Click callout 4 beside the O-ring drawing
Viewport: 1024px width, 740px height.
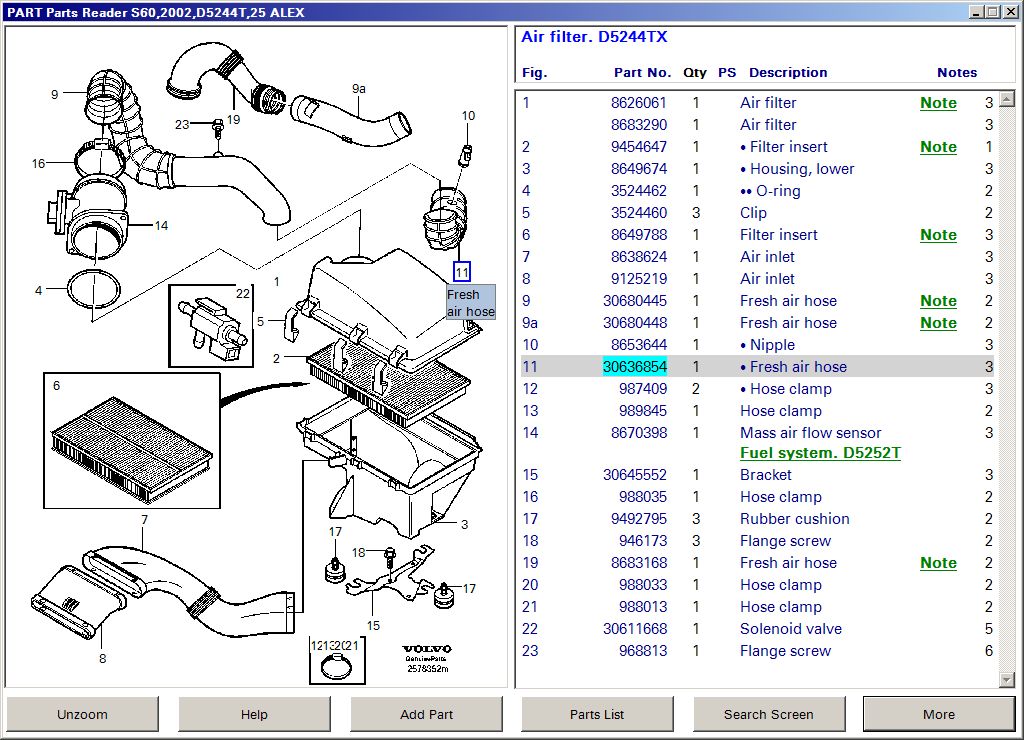pos(39,290)
